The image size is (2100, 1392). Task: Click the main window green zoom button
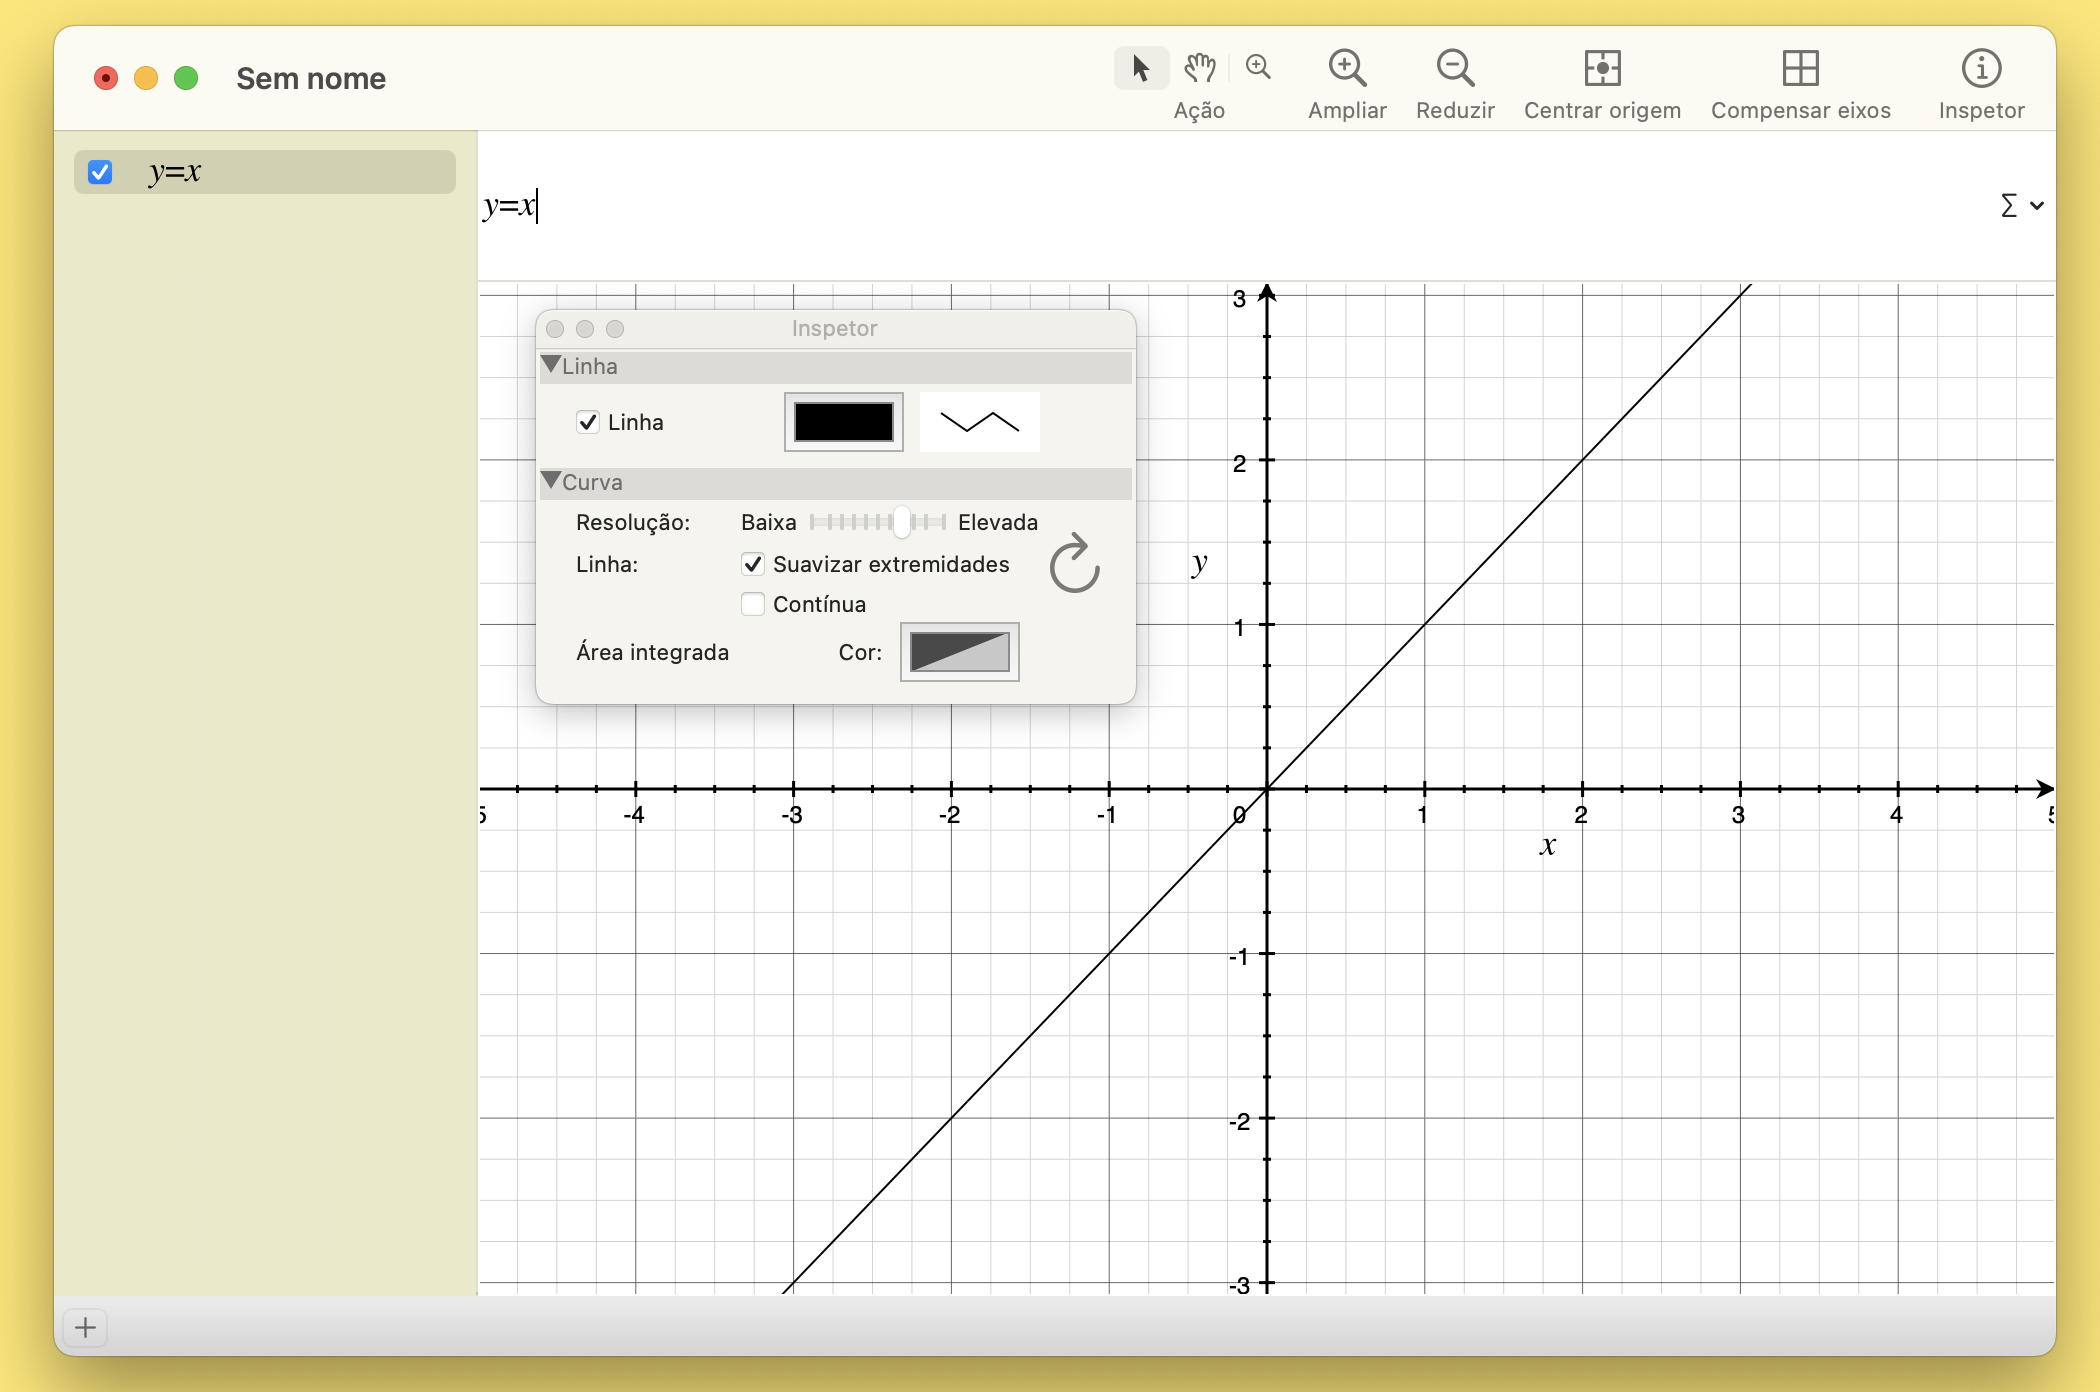[x=186, y=78]
